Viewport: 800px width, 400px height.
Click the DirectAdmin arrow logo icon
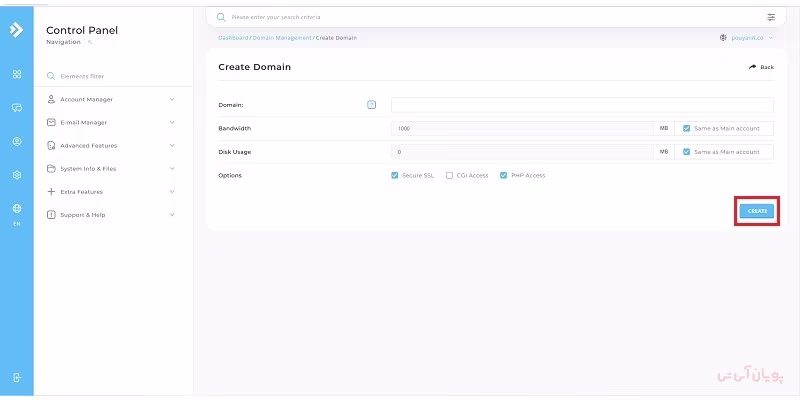point(16,30)
